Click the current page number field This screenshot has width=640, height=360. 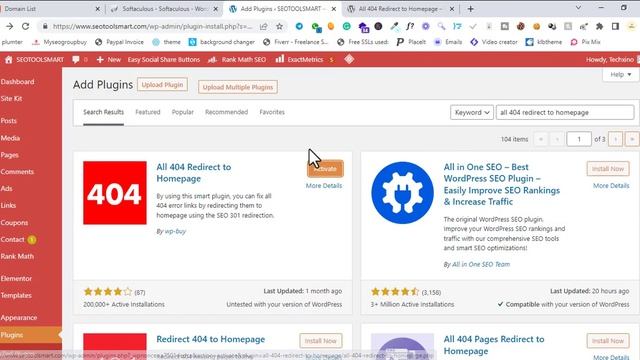(x=579, y=139)
